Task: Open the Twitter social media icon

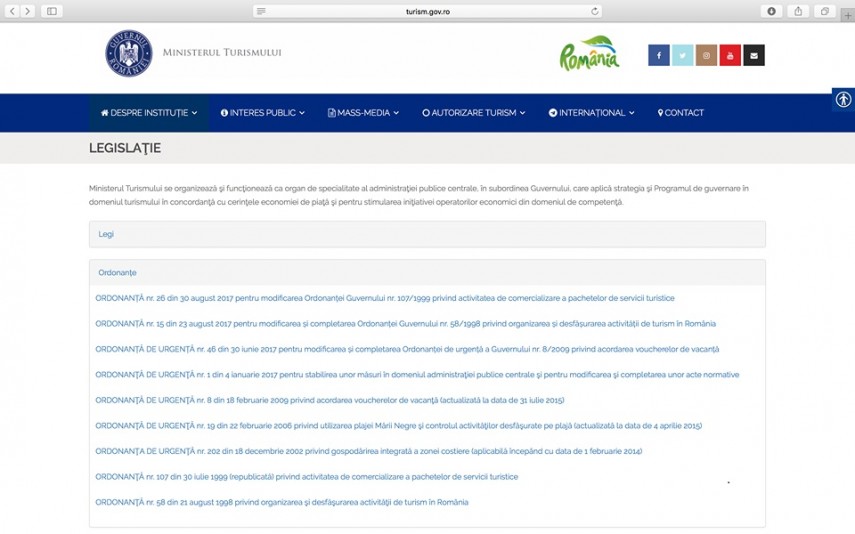Action: click(683, 56)
